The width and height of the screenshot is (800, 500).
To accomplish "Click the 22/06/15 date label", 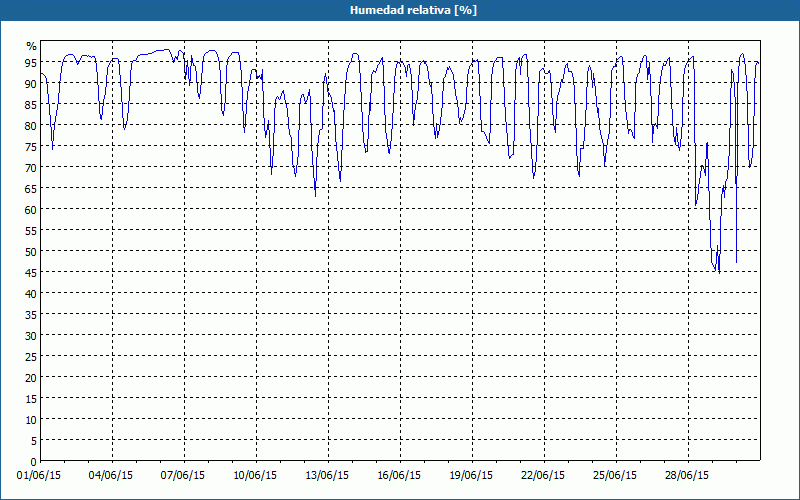I will pyautogui.click(x=543, y=476).
